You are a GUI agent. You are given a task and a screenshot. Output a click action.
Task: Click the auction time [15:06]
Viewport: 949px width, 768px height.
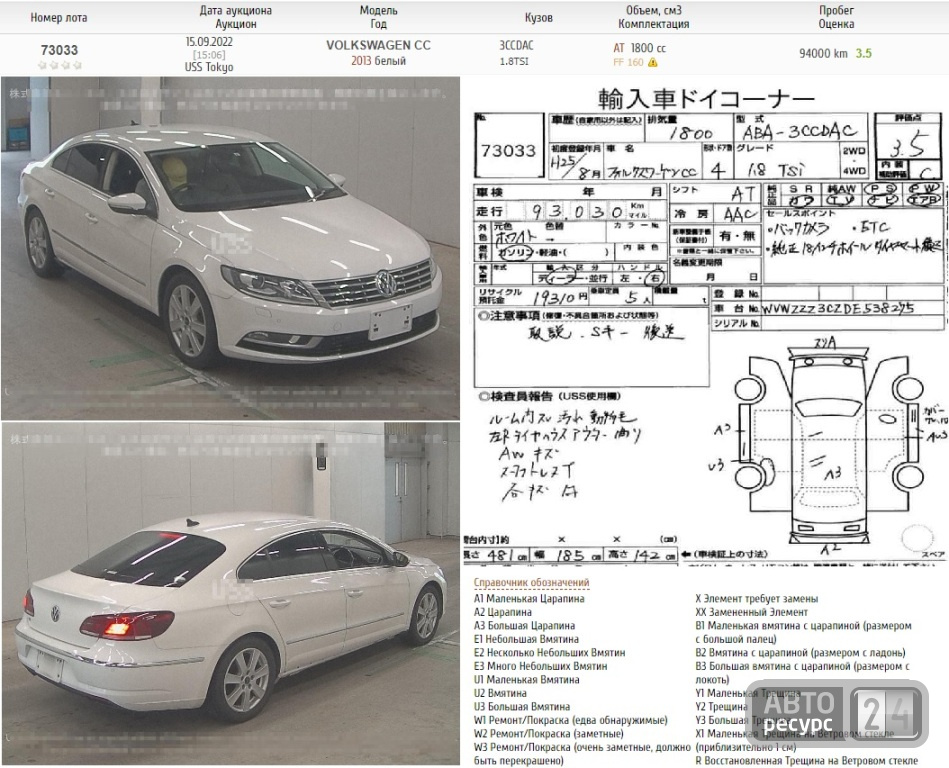pyautogui.click(x=209, y=54)
